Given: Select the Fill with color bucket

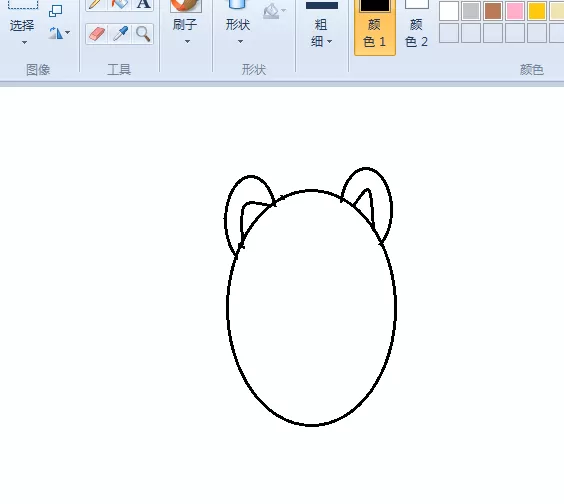Looking at the screenshot, I should point(120,5).
